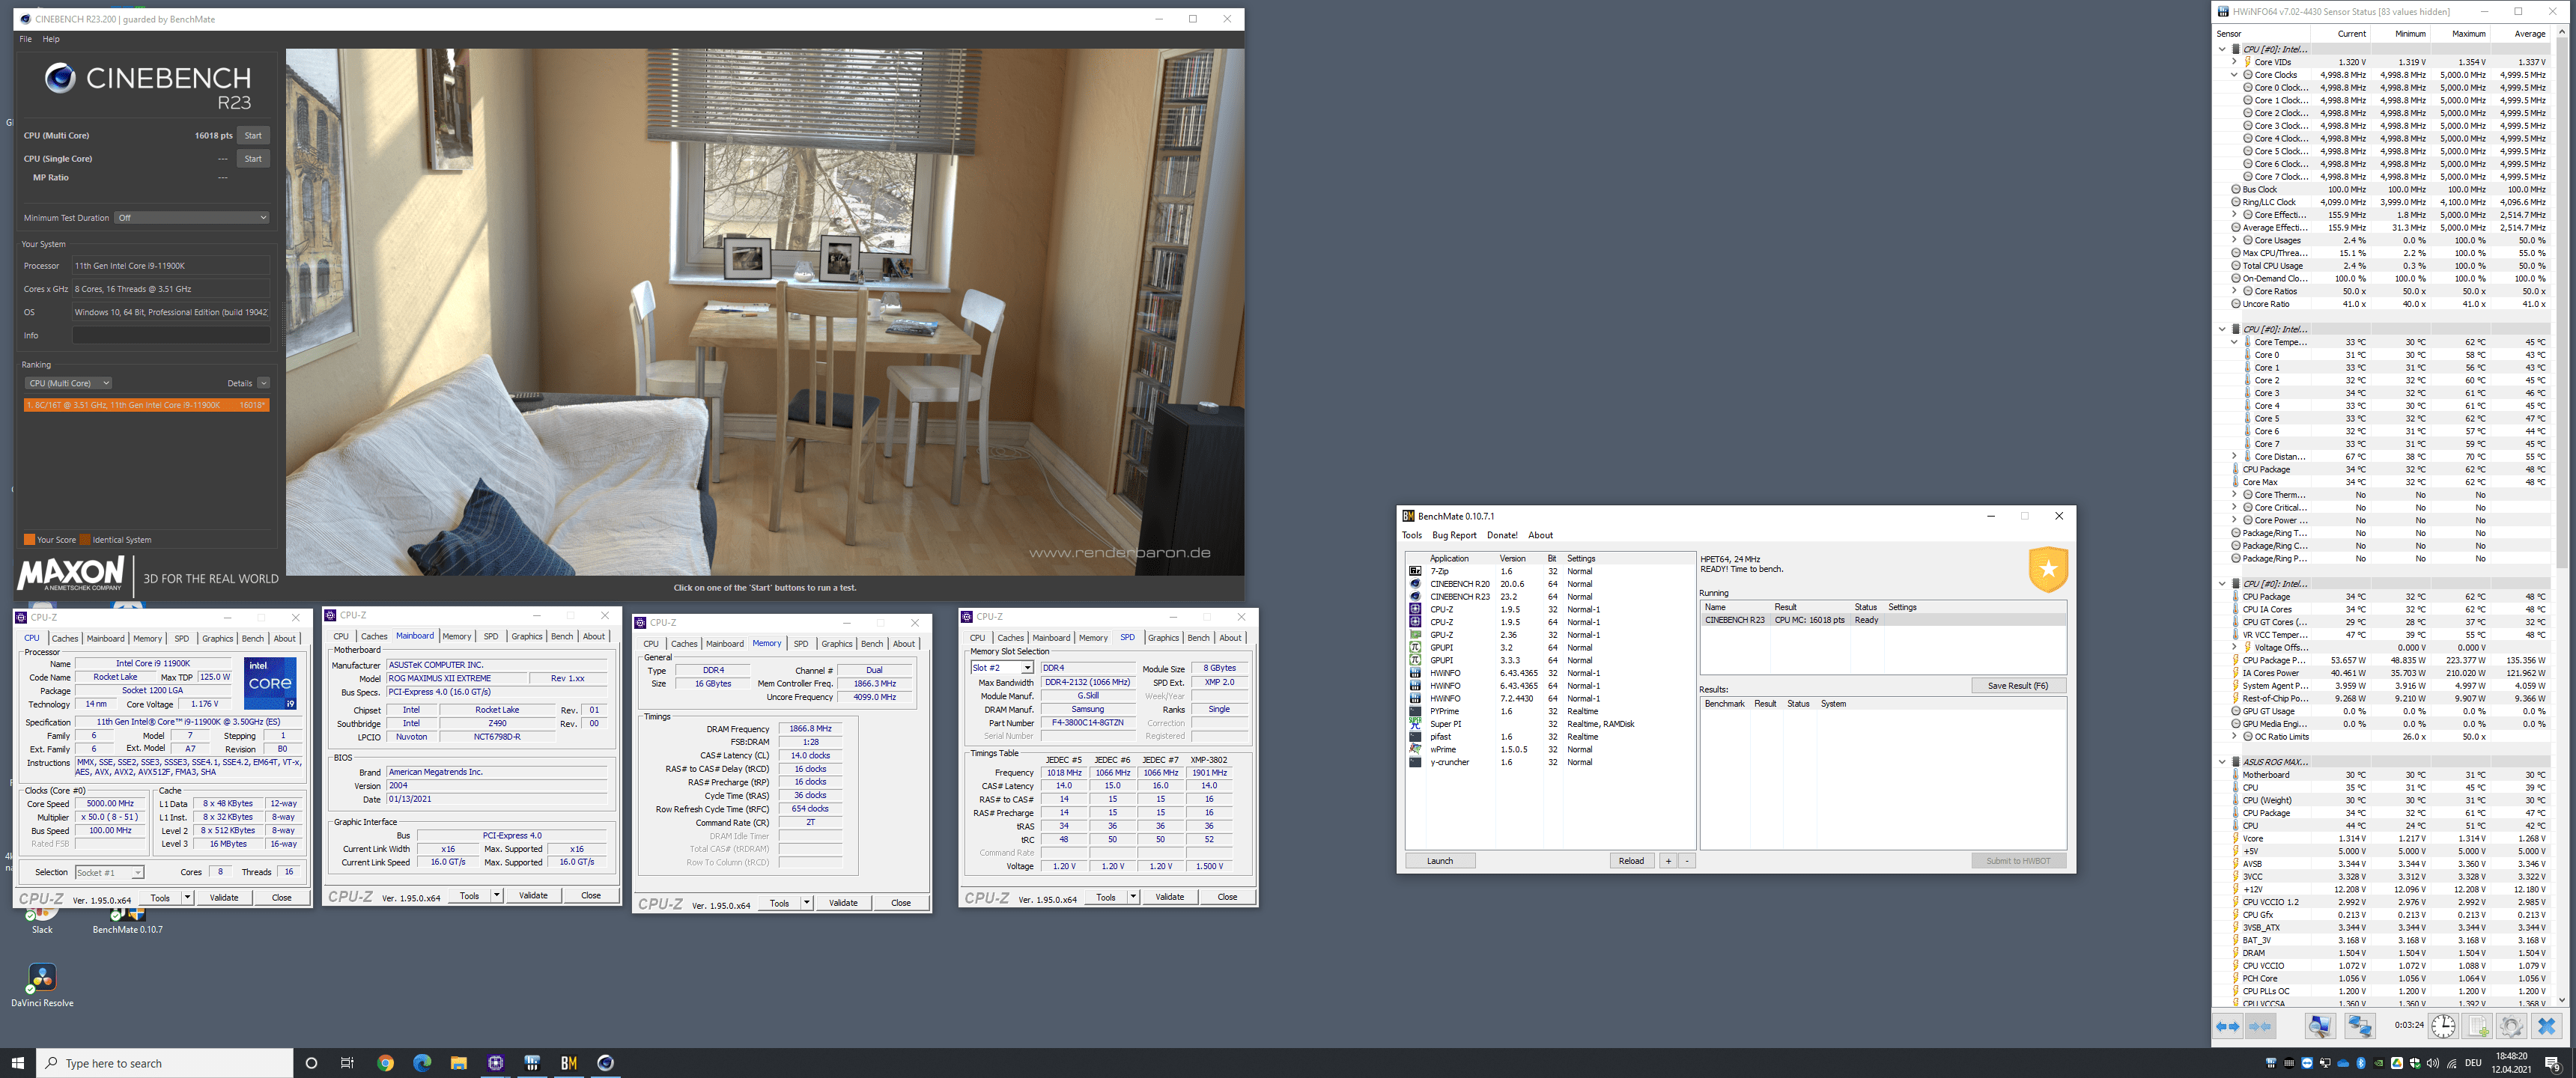Open Bug Report menu in BenchMate
Image resolution: width=2576 pixels, height=1078 pixels.
tap(1454, 535)
